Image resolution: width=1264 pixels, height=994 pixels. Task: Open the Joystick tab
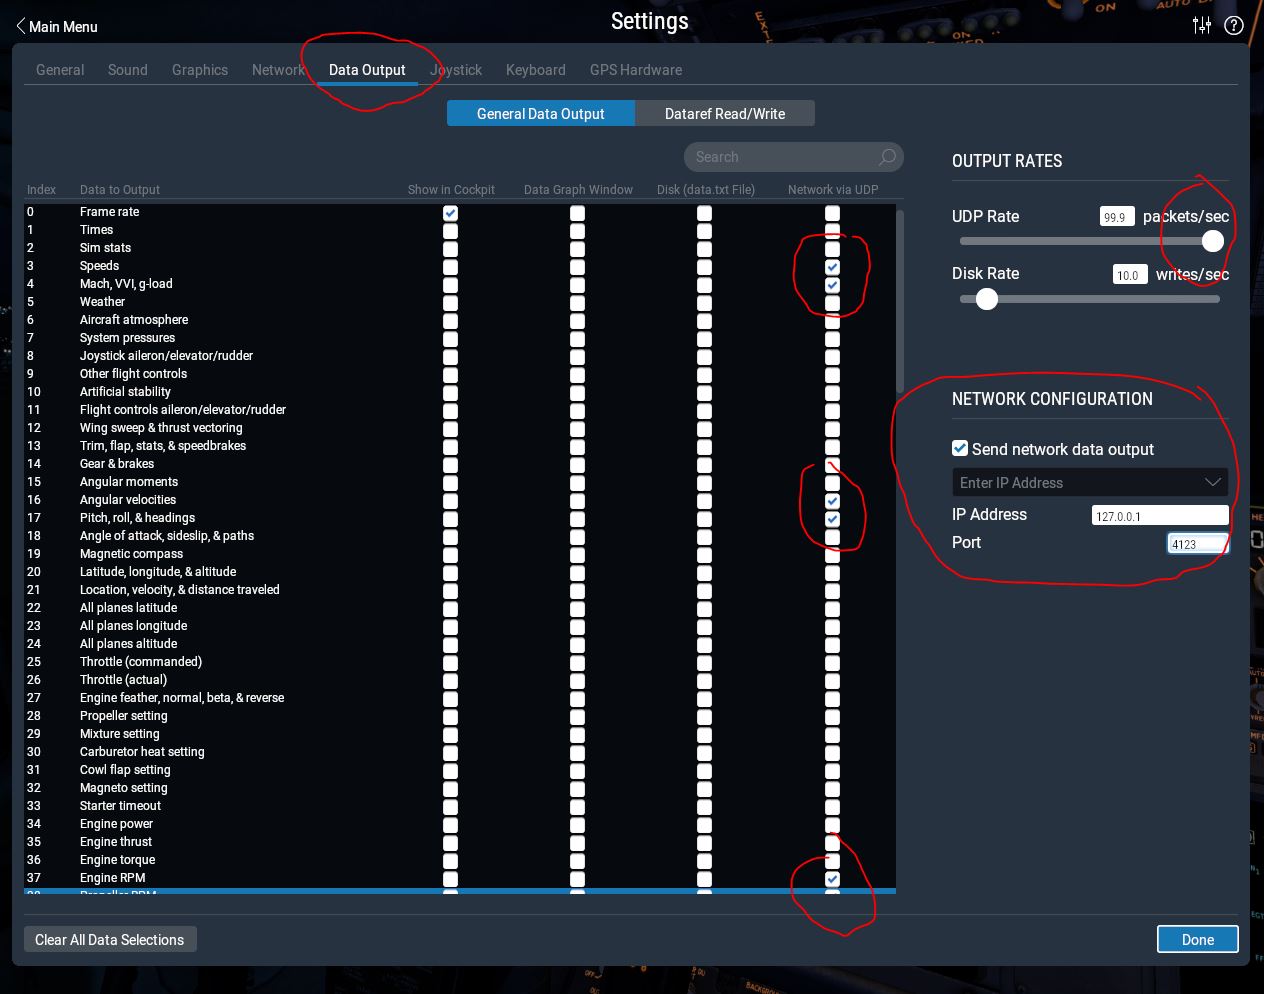(456, 70)
